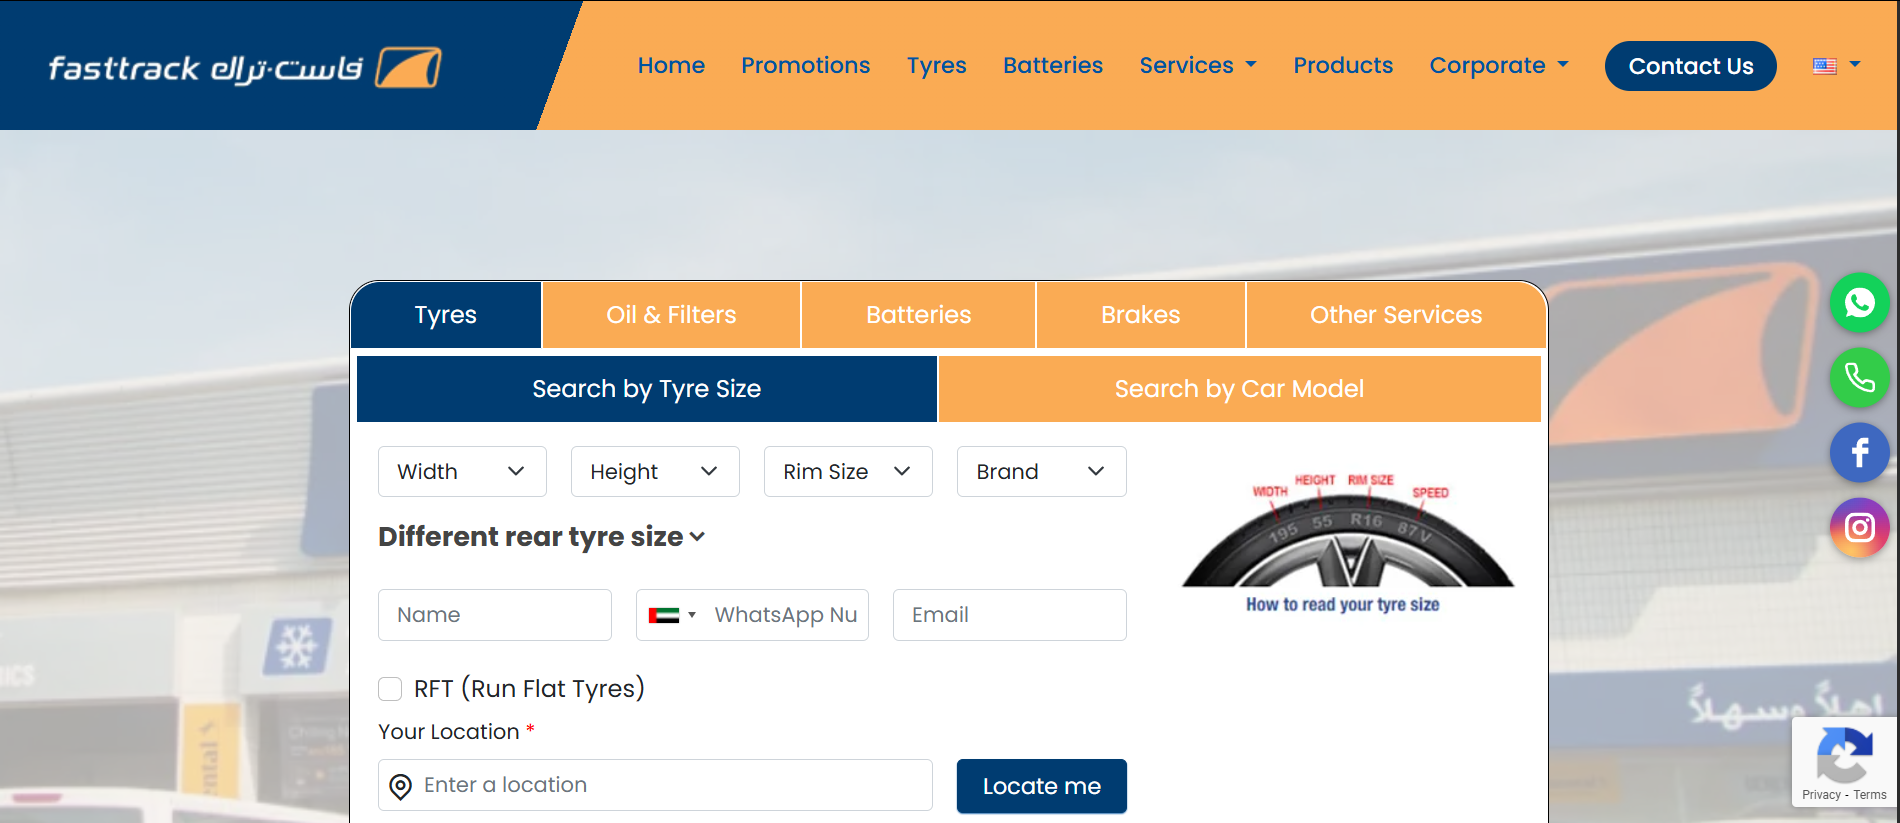
Task: Expand Different rear tyre size section
Action: (x=542, y=537)
